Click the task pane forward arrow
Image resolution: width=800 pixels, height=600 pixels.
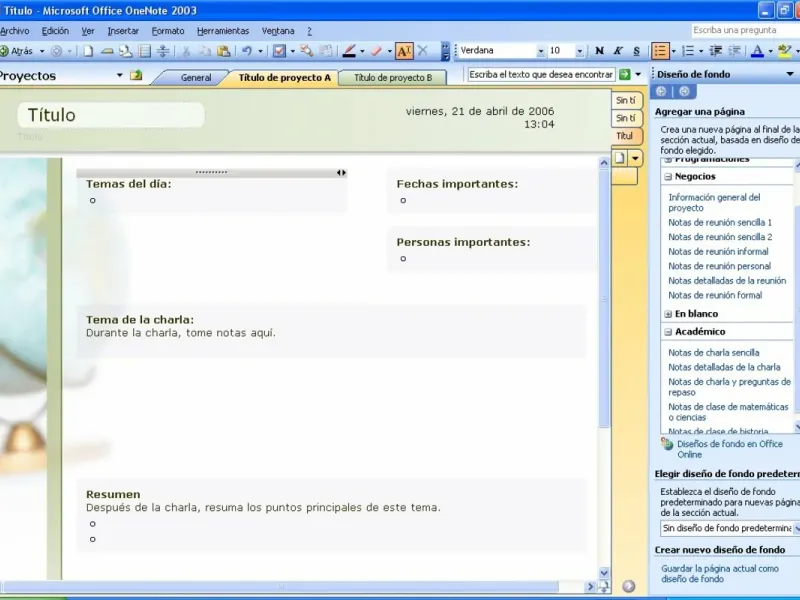[x=684, y=91]
